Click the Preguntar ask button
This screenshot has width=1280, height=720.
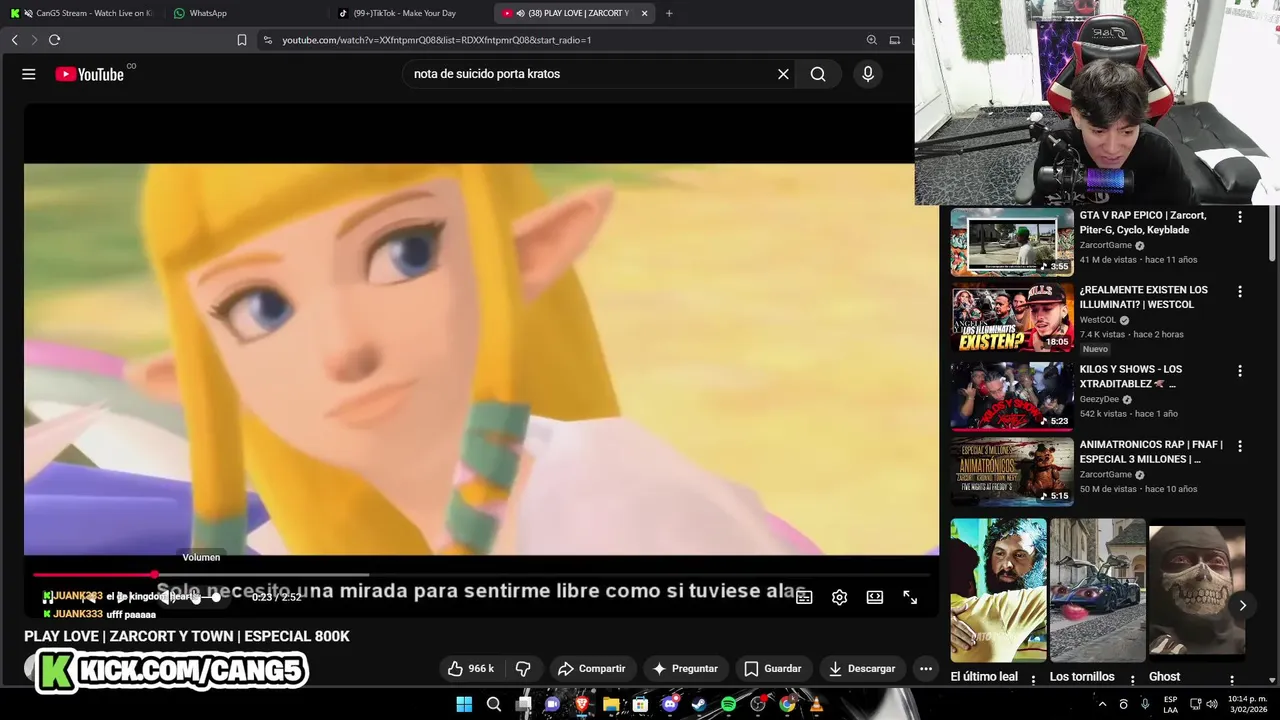coord(685,668)
